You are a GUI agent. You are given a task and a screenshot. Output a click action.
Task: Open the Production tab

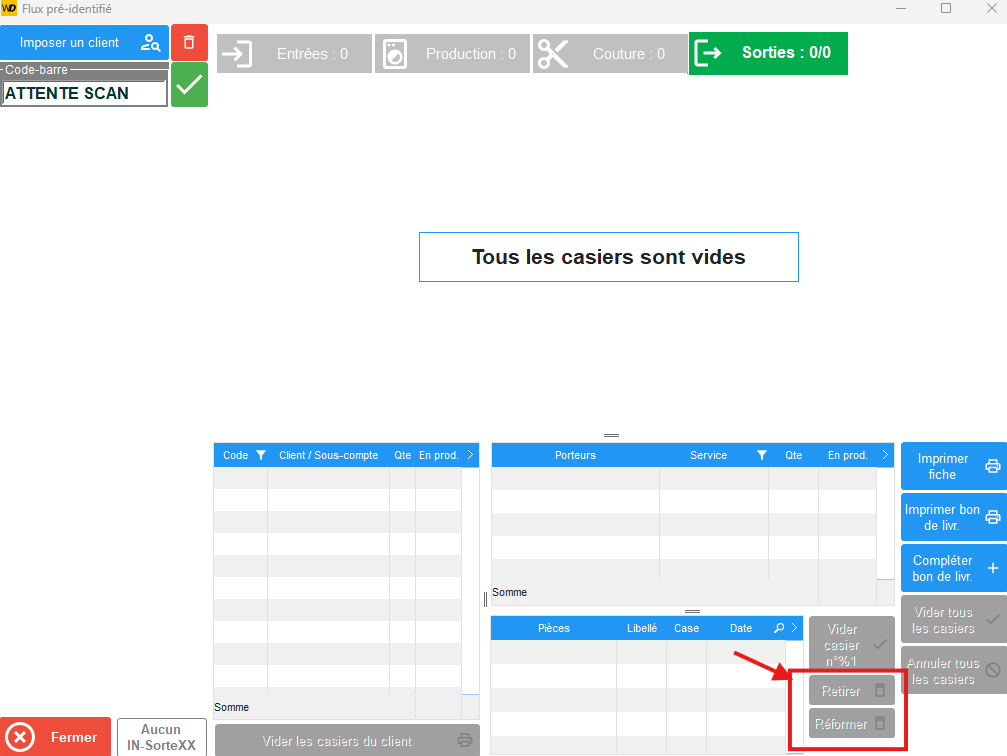point(452,54)
